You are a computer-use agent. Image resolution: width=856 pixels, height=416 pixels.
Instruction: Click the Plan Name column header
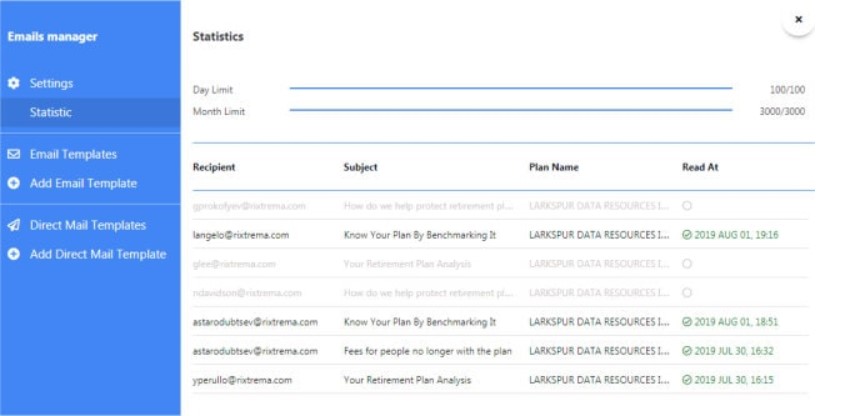[x=553, y=167]
